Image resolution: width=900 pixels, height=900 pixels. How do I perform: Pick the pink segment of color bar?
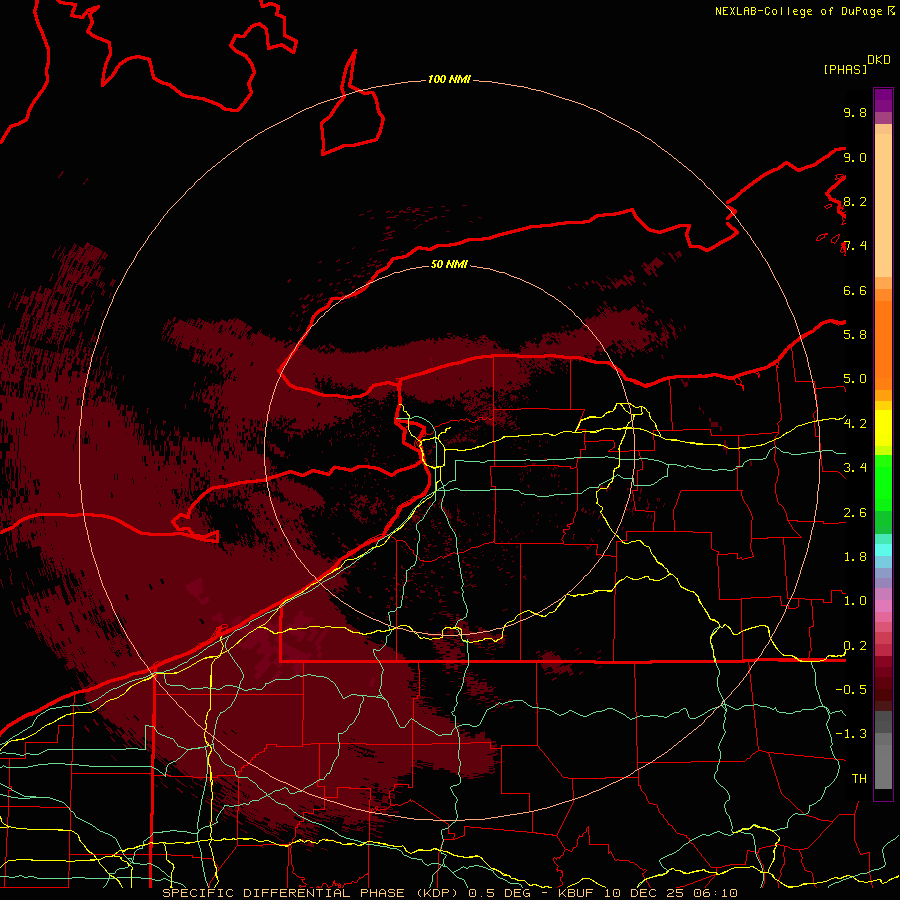pyautogui.click(x=883, y=606)
